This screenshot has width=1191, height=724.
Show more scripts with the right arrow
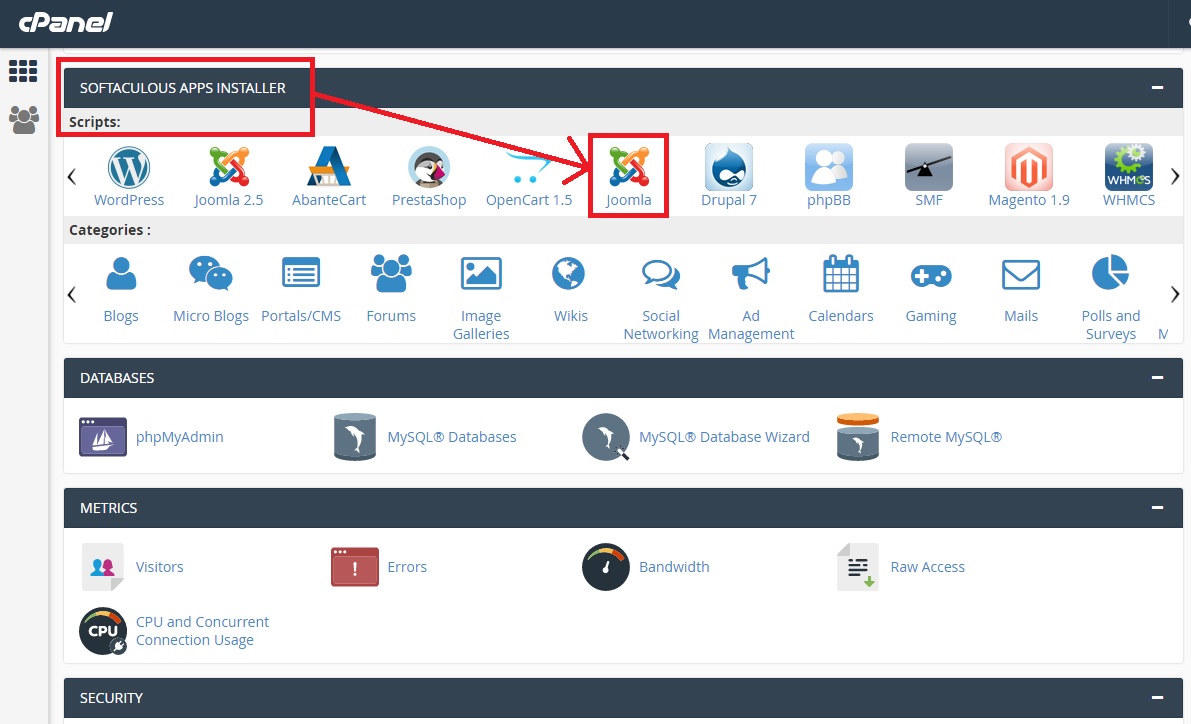pyautogui.click(x=1175, y=176)
